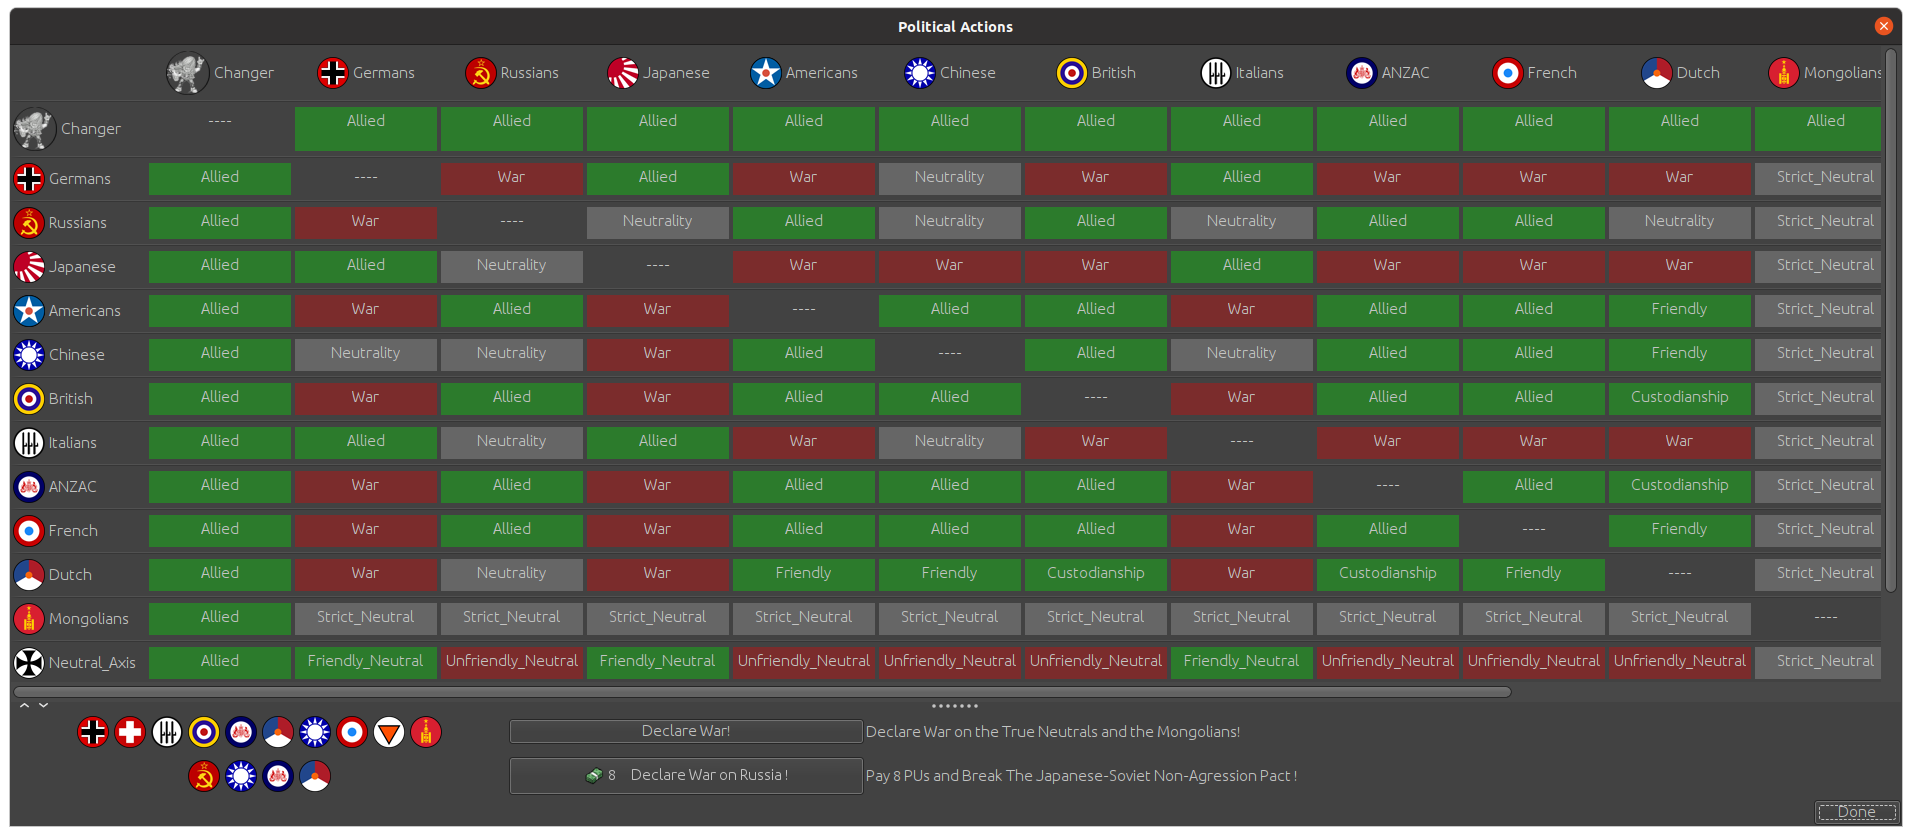Viewport: 1912px width, 836px height.
Task: Click the Chinese sun icon in the column header
Action: coord(920,73)
